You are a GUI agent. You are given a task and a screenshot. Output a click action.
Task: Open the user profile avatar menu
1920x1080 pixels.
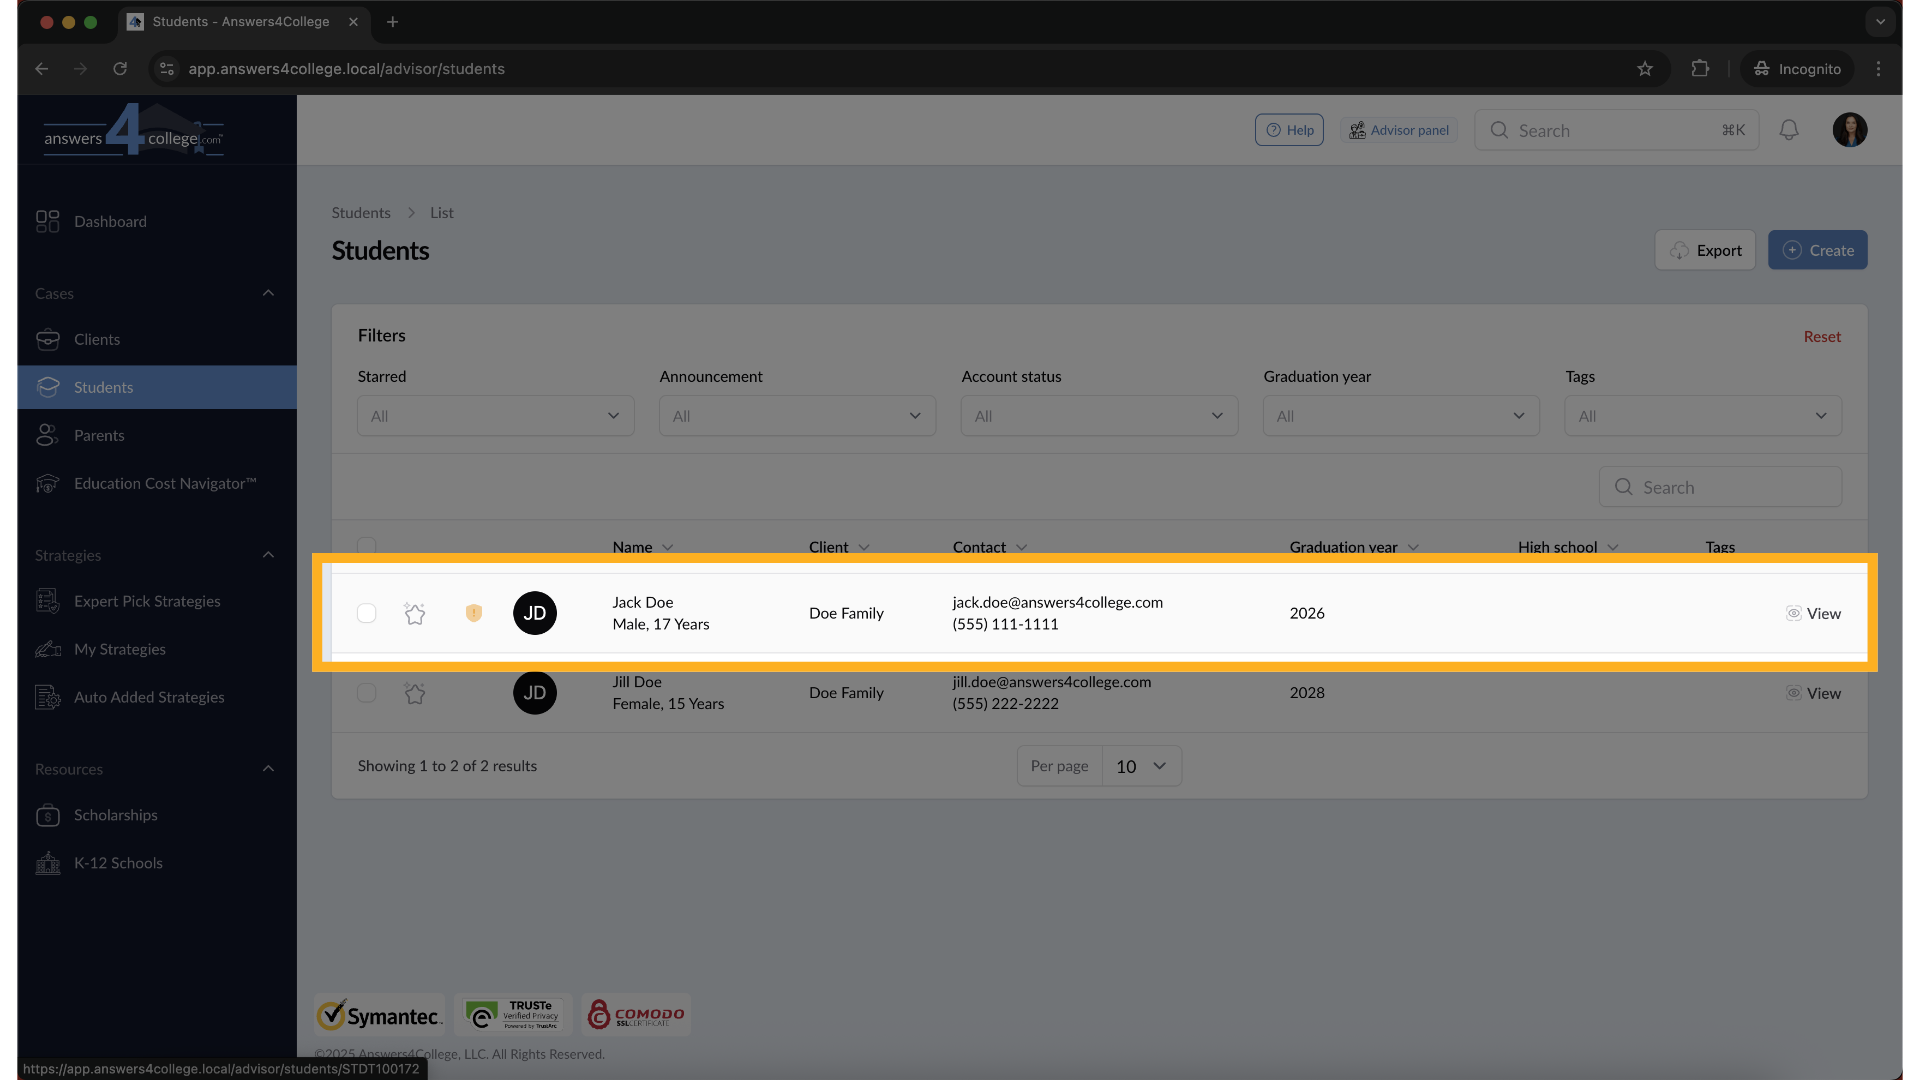point(1849,130)
